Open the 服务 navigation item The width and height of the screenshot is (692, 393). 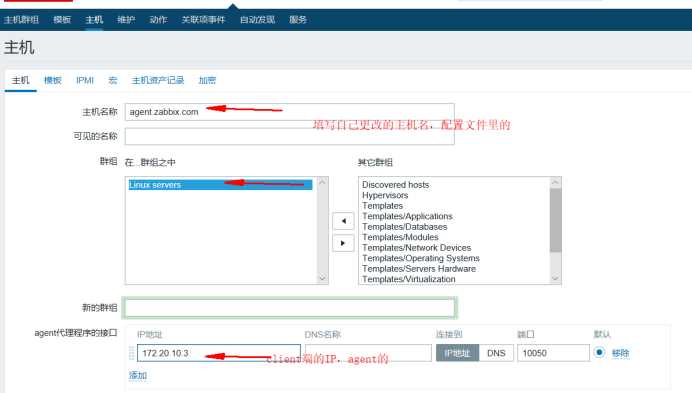click(x=298, y=19)
